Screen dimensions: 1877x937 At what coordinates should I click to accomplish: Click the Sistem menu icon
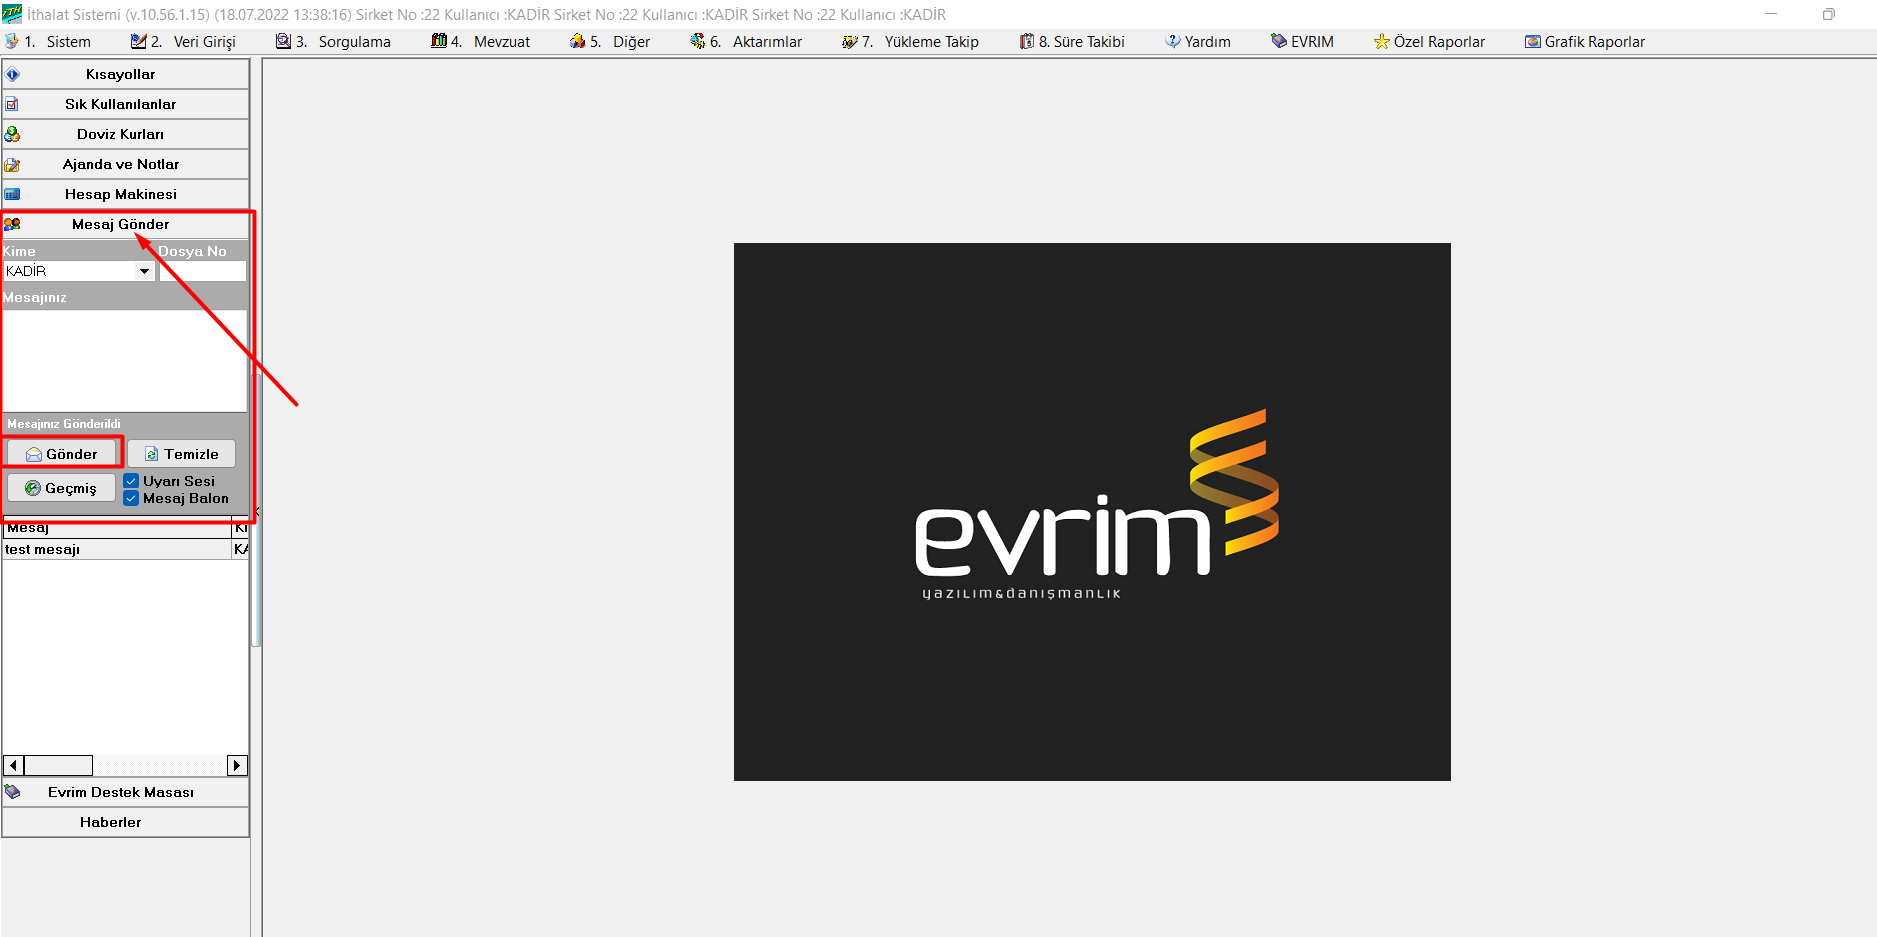tap(12, 41)
